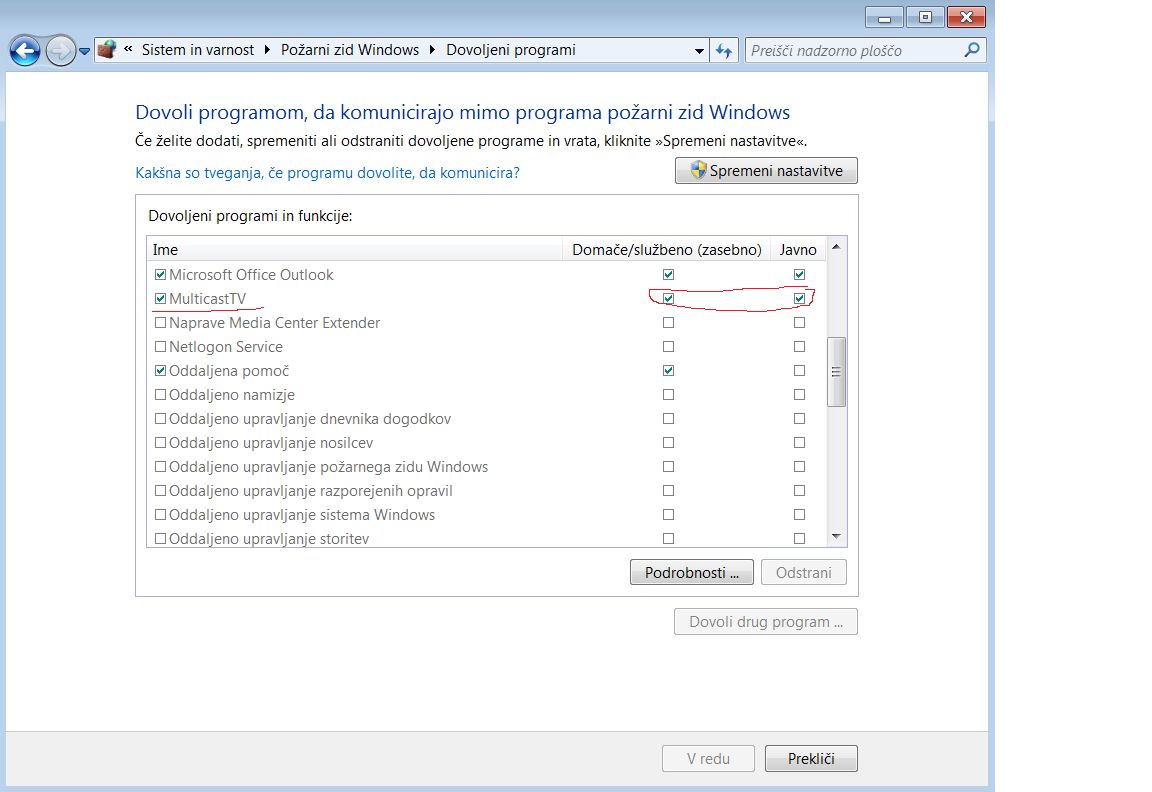Check 'Oddaljeno upravljanje dnevnika dogodkov' name checkbox
This screenshot has height=792, width=1152.
pyautogui.click(x=160, y=419)
